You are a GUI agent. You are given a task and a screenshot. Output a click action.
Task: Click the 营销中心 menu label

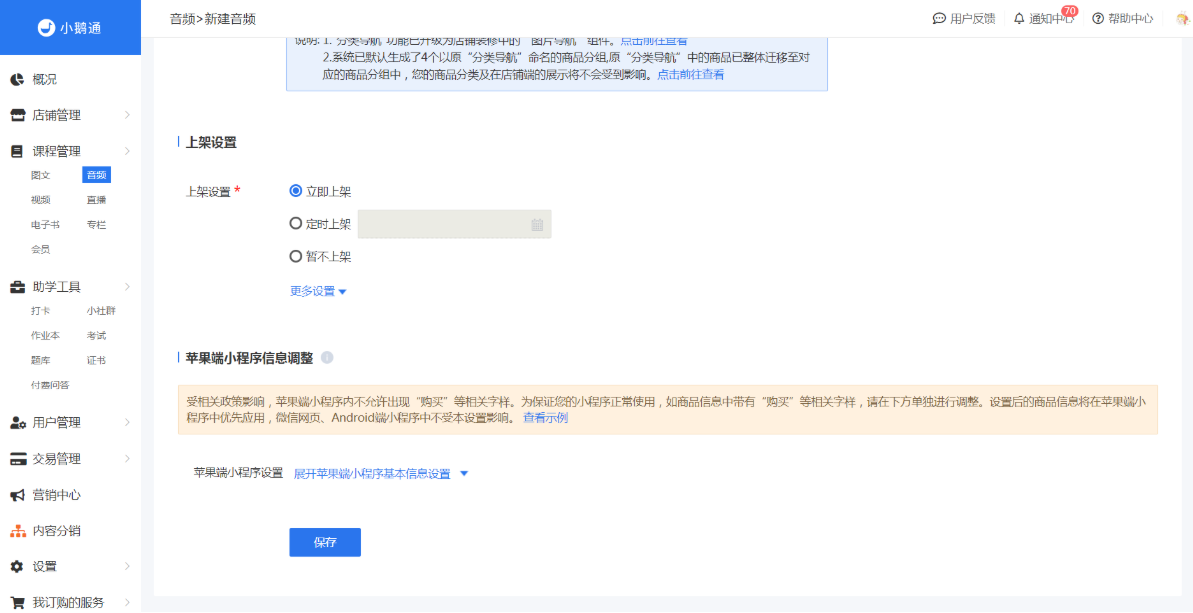click(56, 495)
